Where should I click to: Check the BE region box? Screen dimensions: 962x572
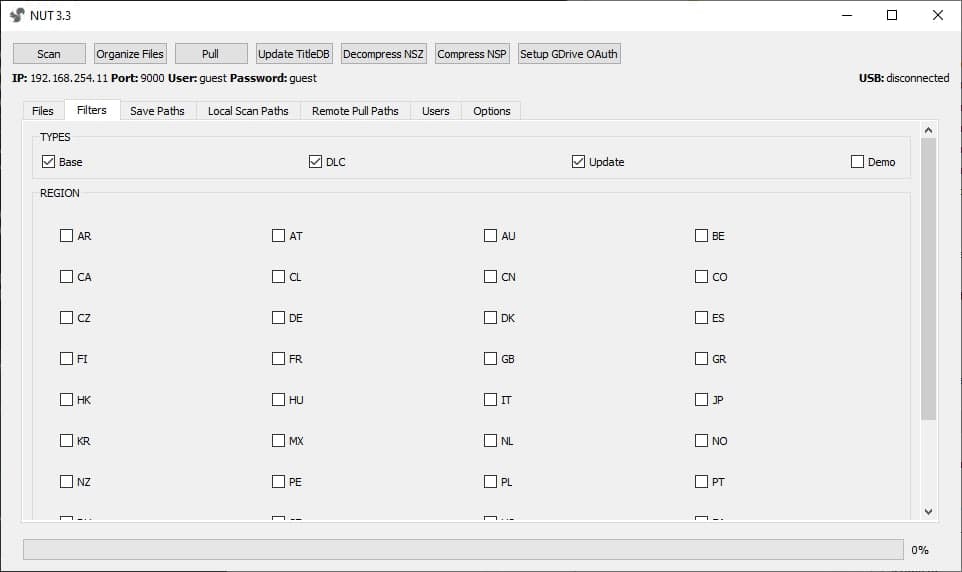(701, 236)
